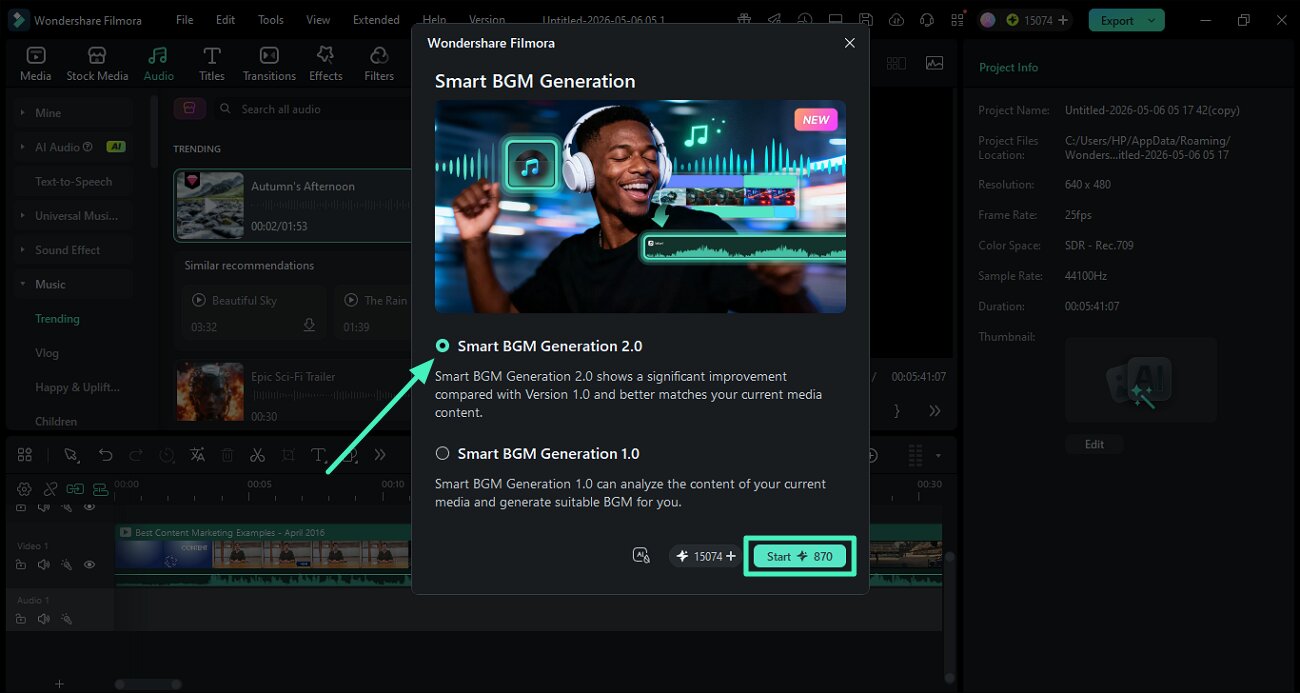The width and height of the screenshot is (1300, 693).
Task: Click the circled plus icon at timeline top-right
Action: pyautogui.click(x=871, y=455)
